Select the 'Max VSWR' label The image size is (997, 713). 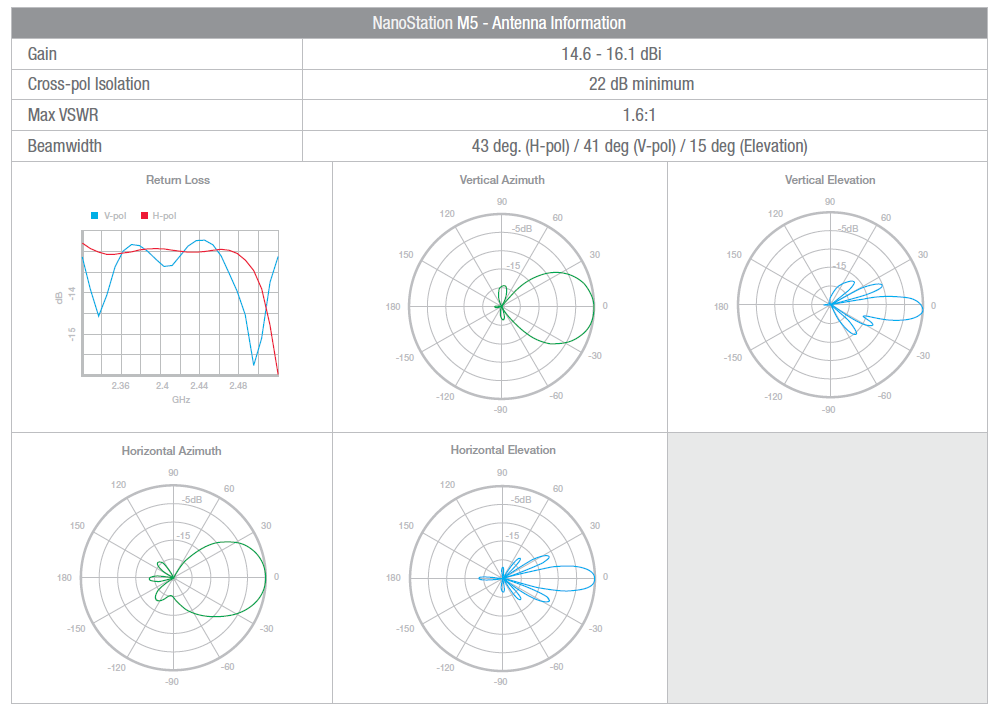point(63,115)
